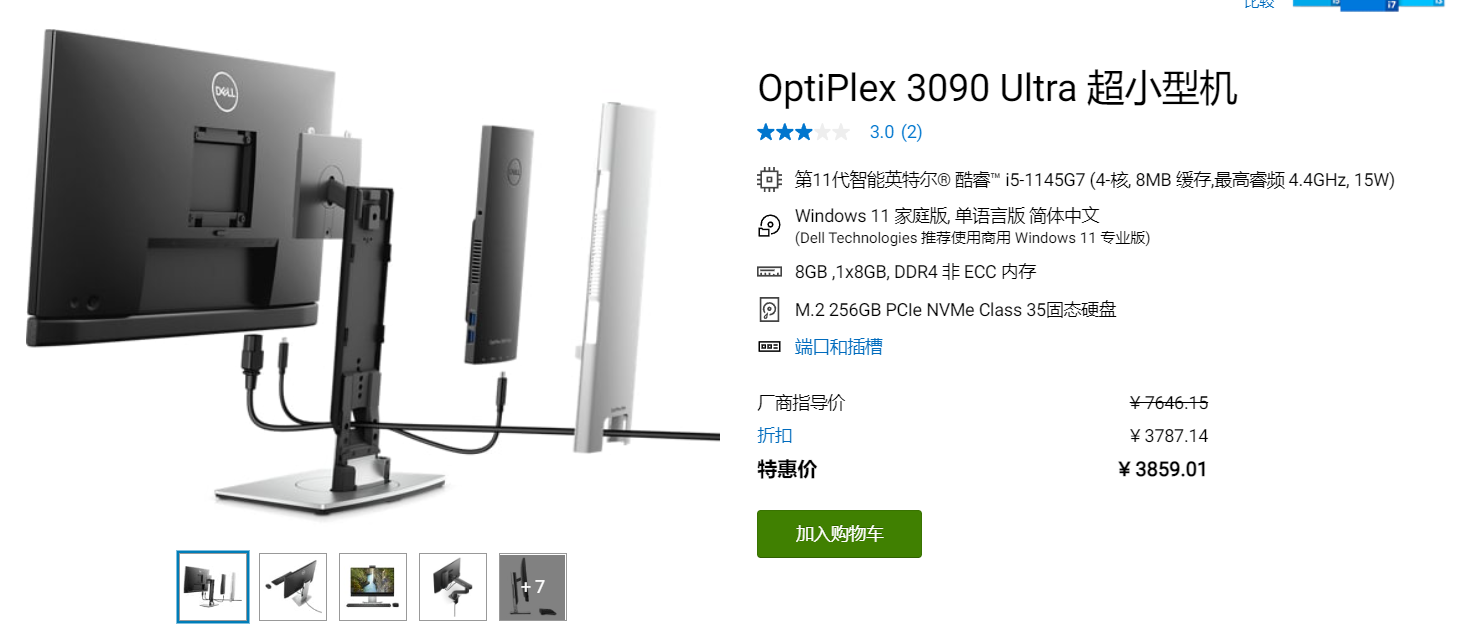Screen dimensions: 1465x627
Task: Select the first product thumbnail with blue border
Action: pyautogui.click(x=213, y=587)
